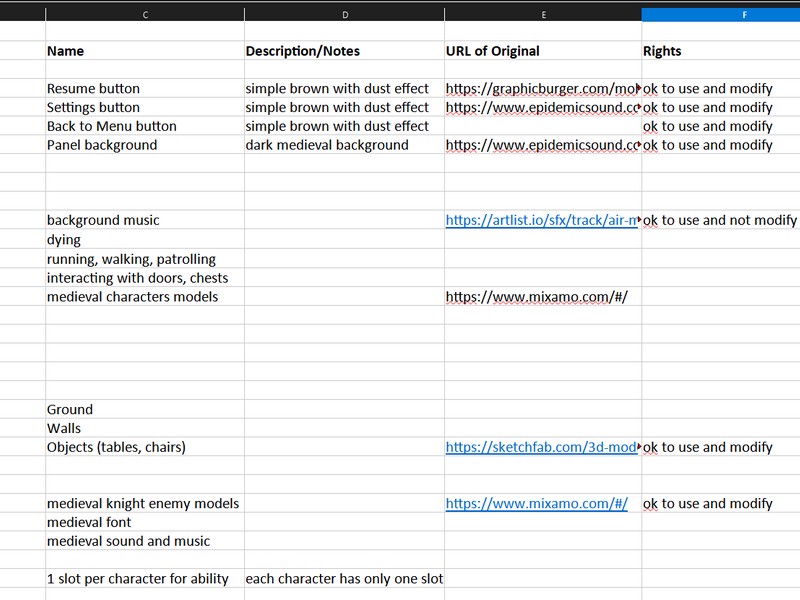Image resolution: width=800 pixels, height=600 pixels.
Task: Click 'each character has only one slot' cell
Action: (344, 579)
